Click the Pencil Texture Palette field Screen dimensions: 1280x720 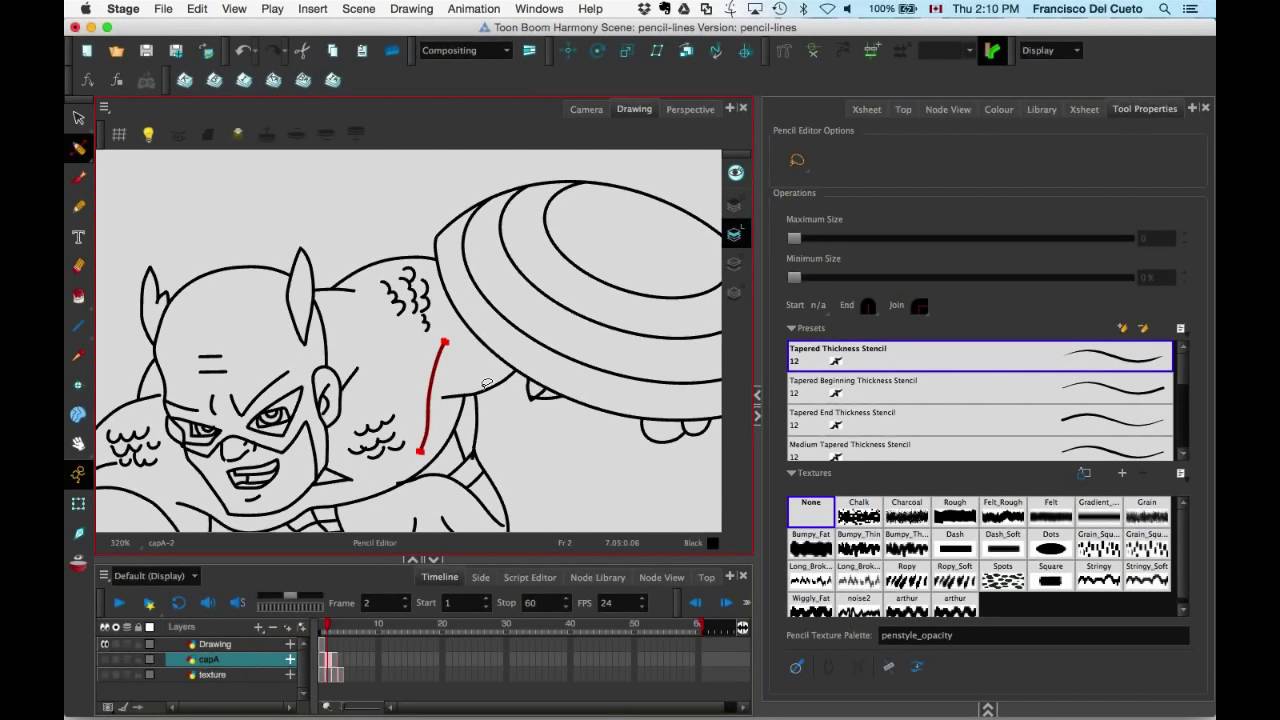click(1033, 635)
